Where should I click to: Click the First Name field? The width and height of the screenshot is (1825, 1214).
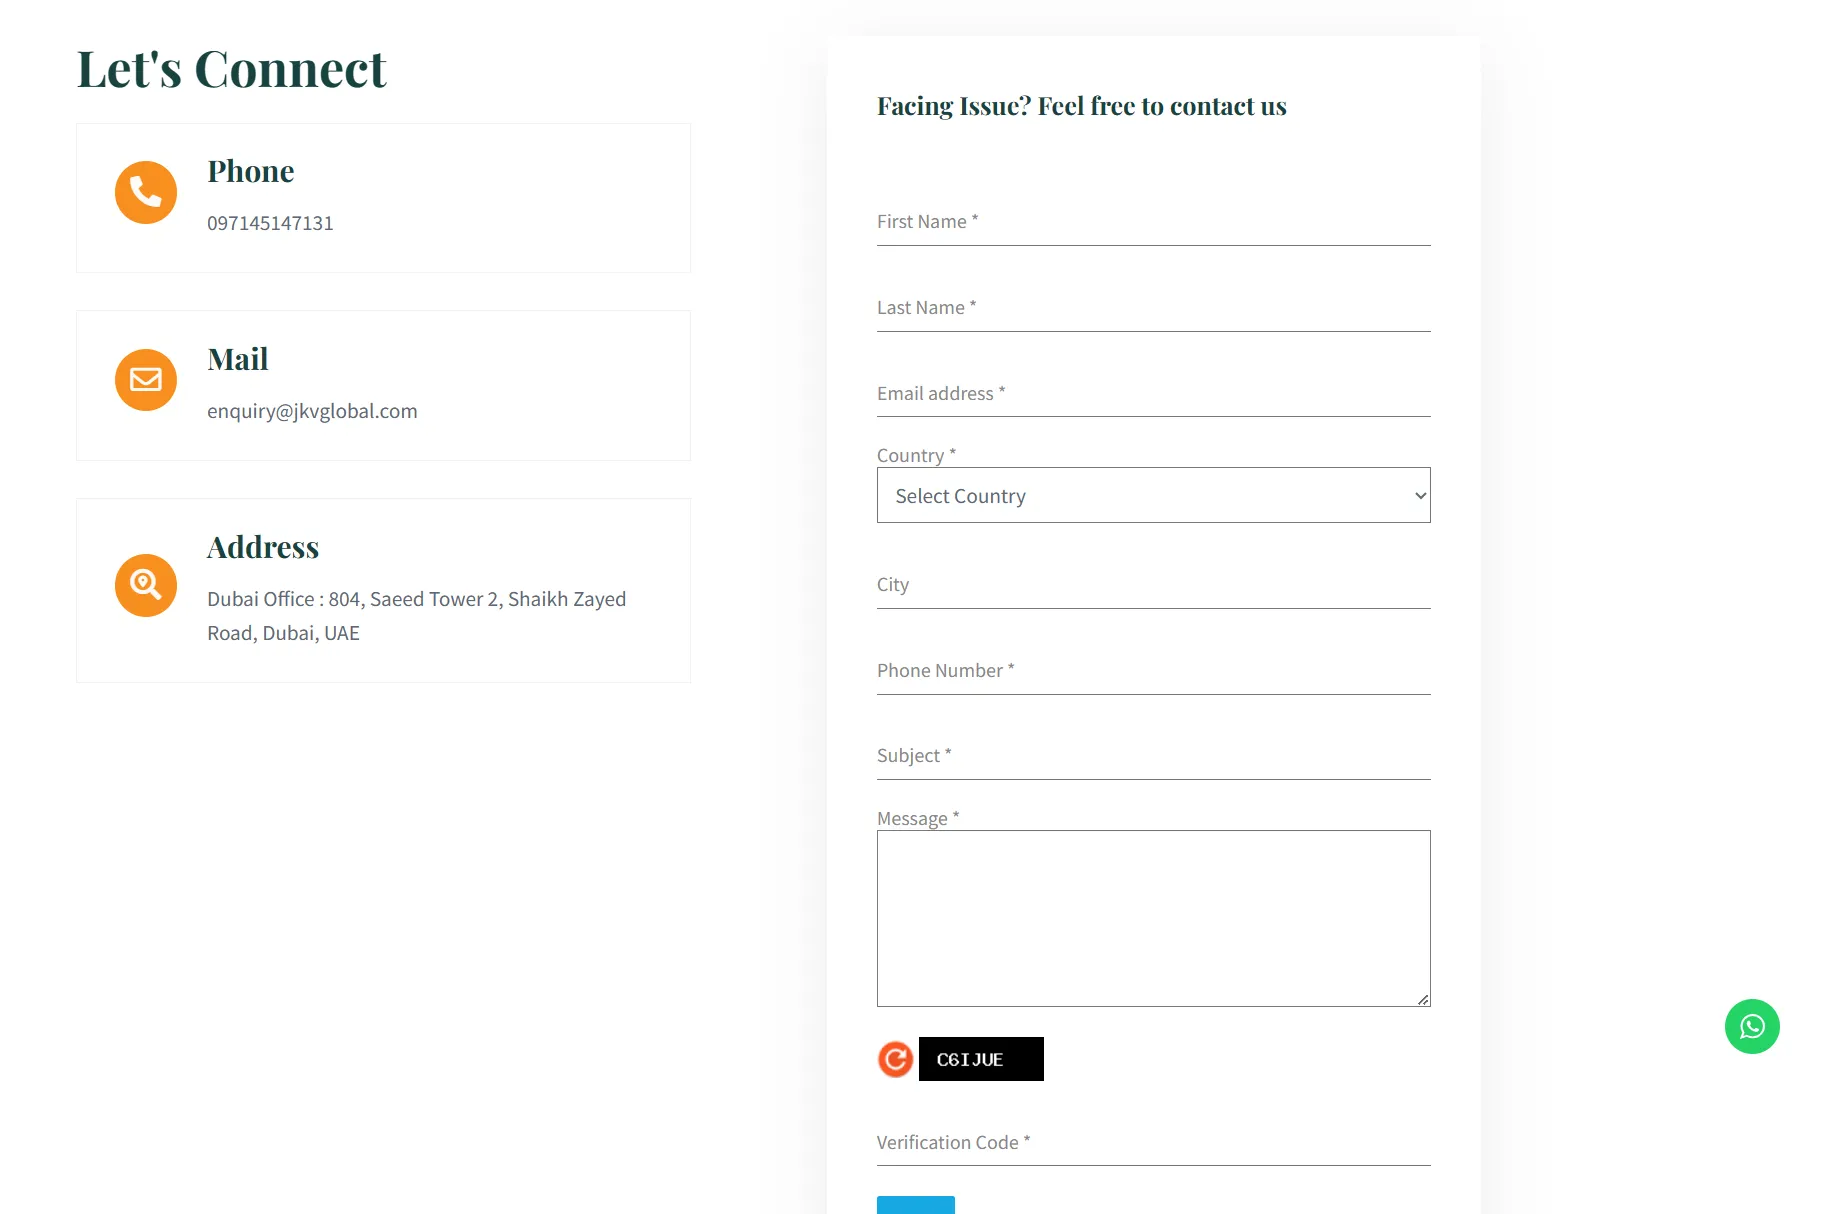1153,222
